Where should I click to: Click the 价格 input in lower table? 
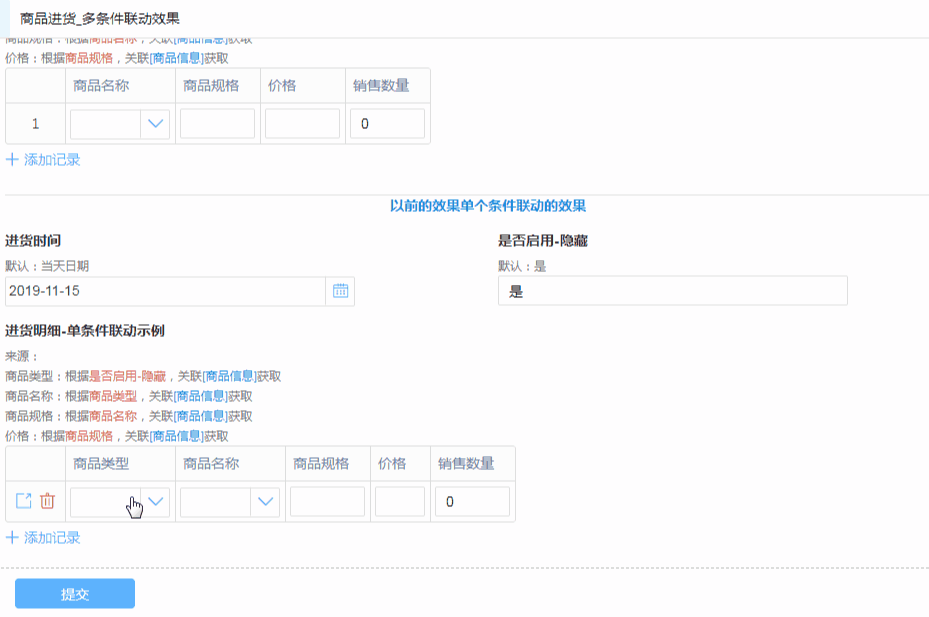(399, 502)
